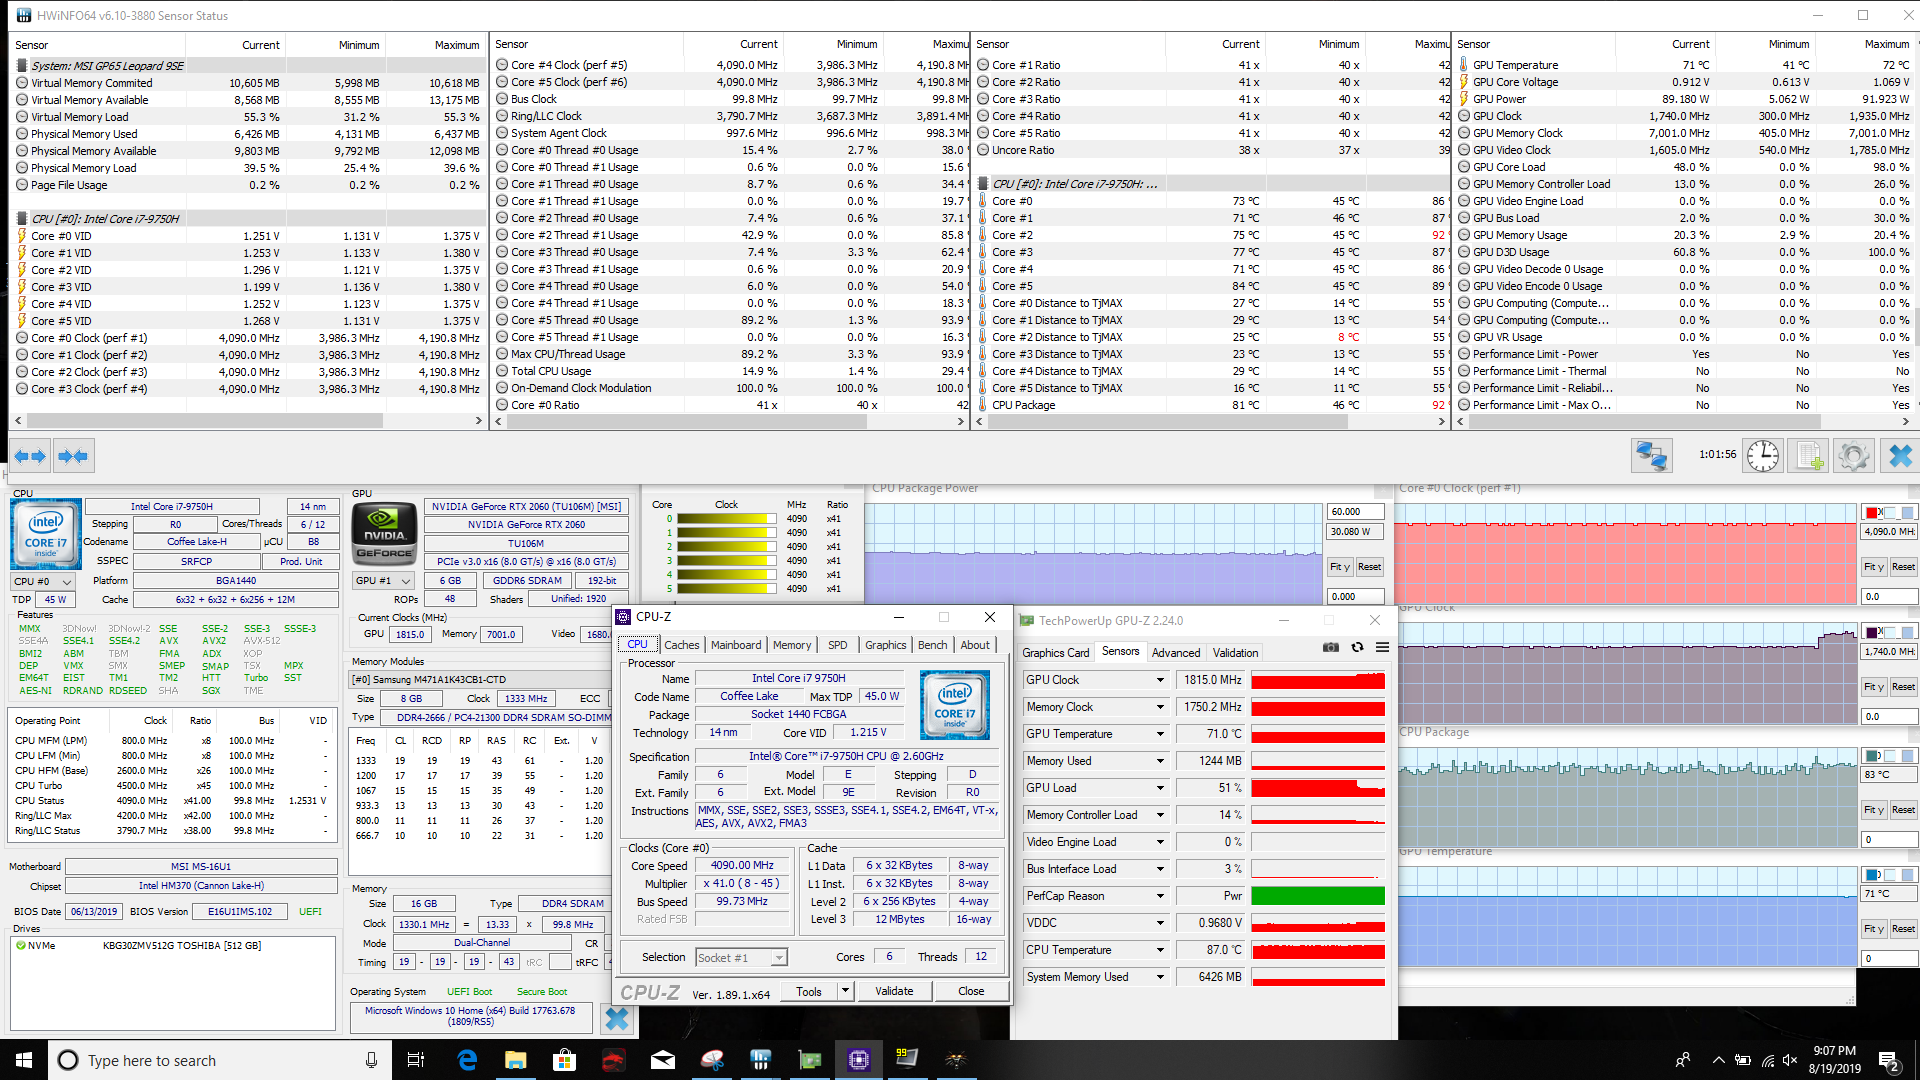Switch to the Caches tab in CPU-Z
The height and width of the screenshot is (1080, 1920).
point(681,645)
